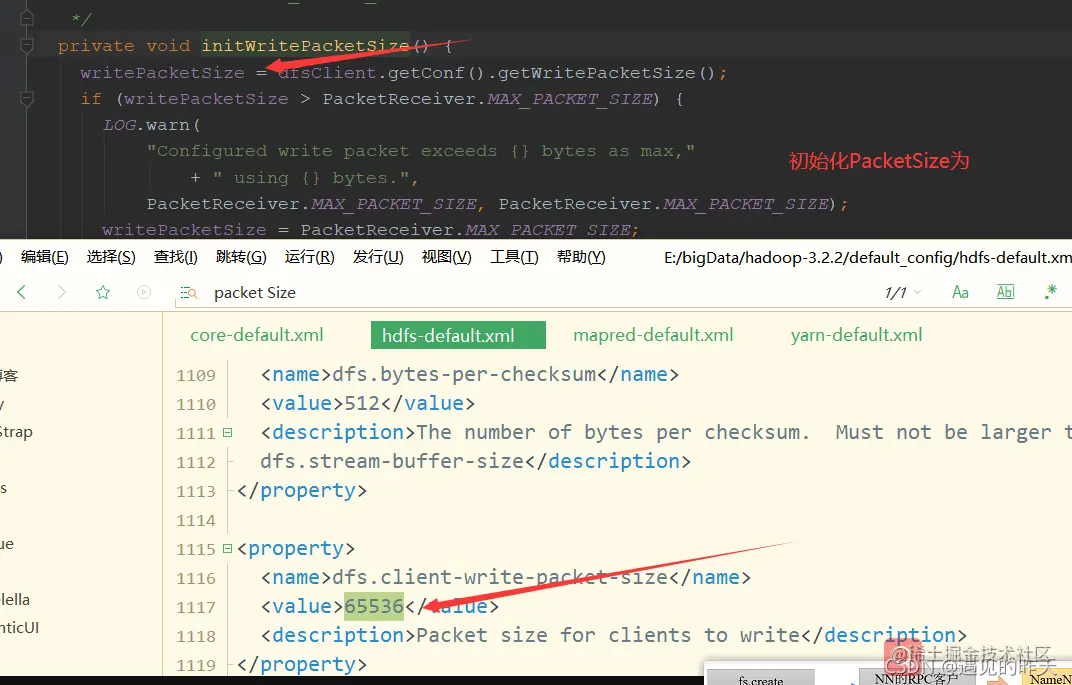This screenshot has height=685, width=1072.
Task: Open the 跳转(G) menu
Action: point(241,257)
